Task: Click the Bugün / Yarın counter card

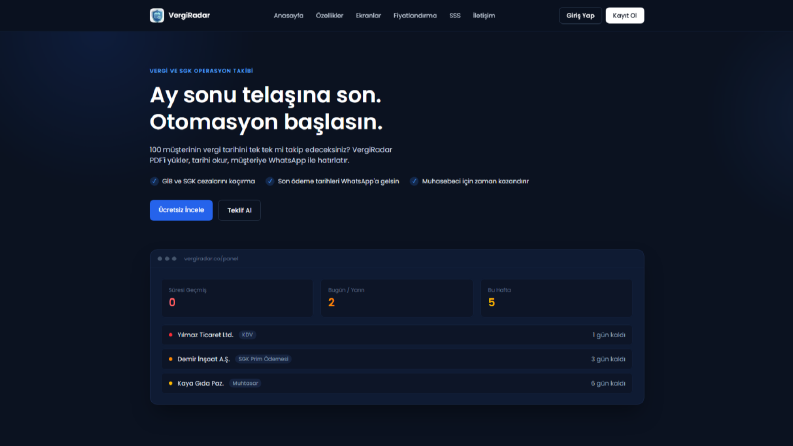Action: pos(396,298)
